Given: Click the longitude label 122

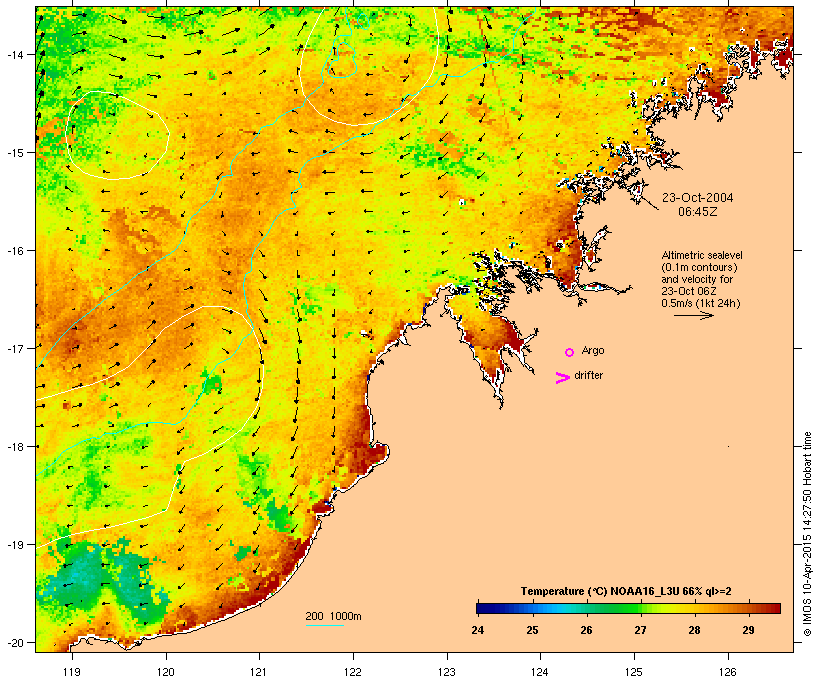Looking at the screenshot, I should coord(353,672).
